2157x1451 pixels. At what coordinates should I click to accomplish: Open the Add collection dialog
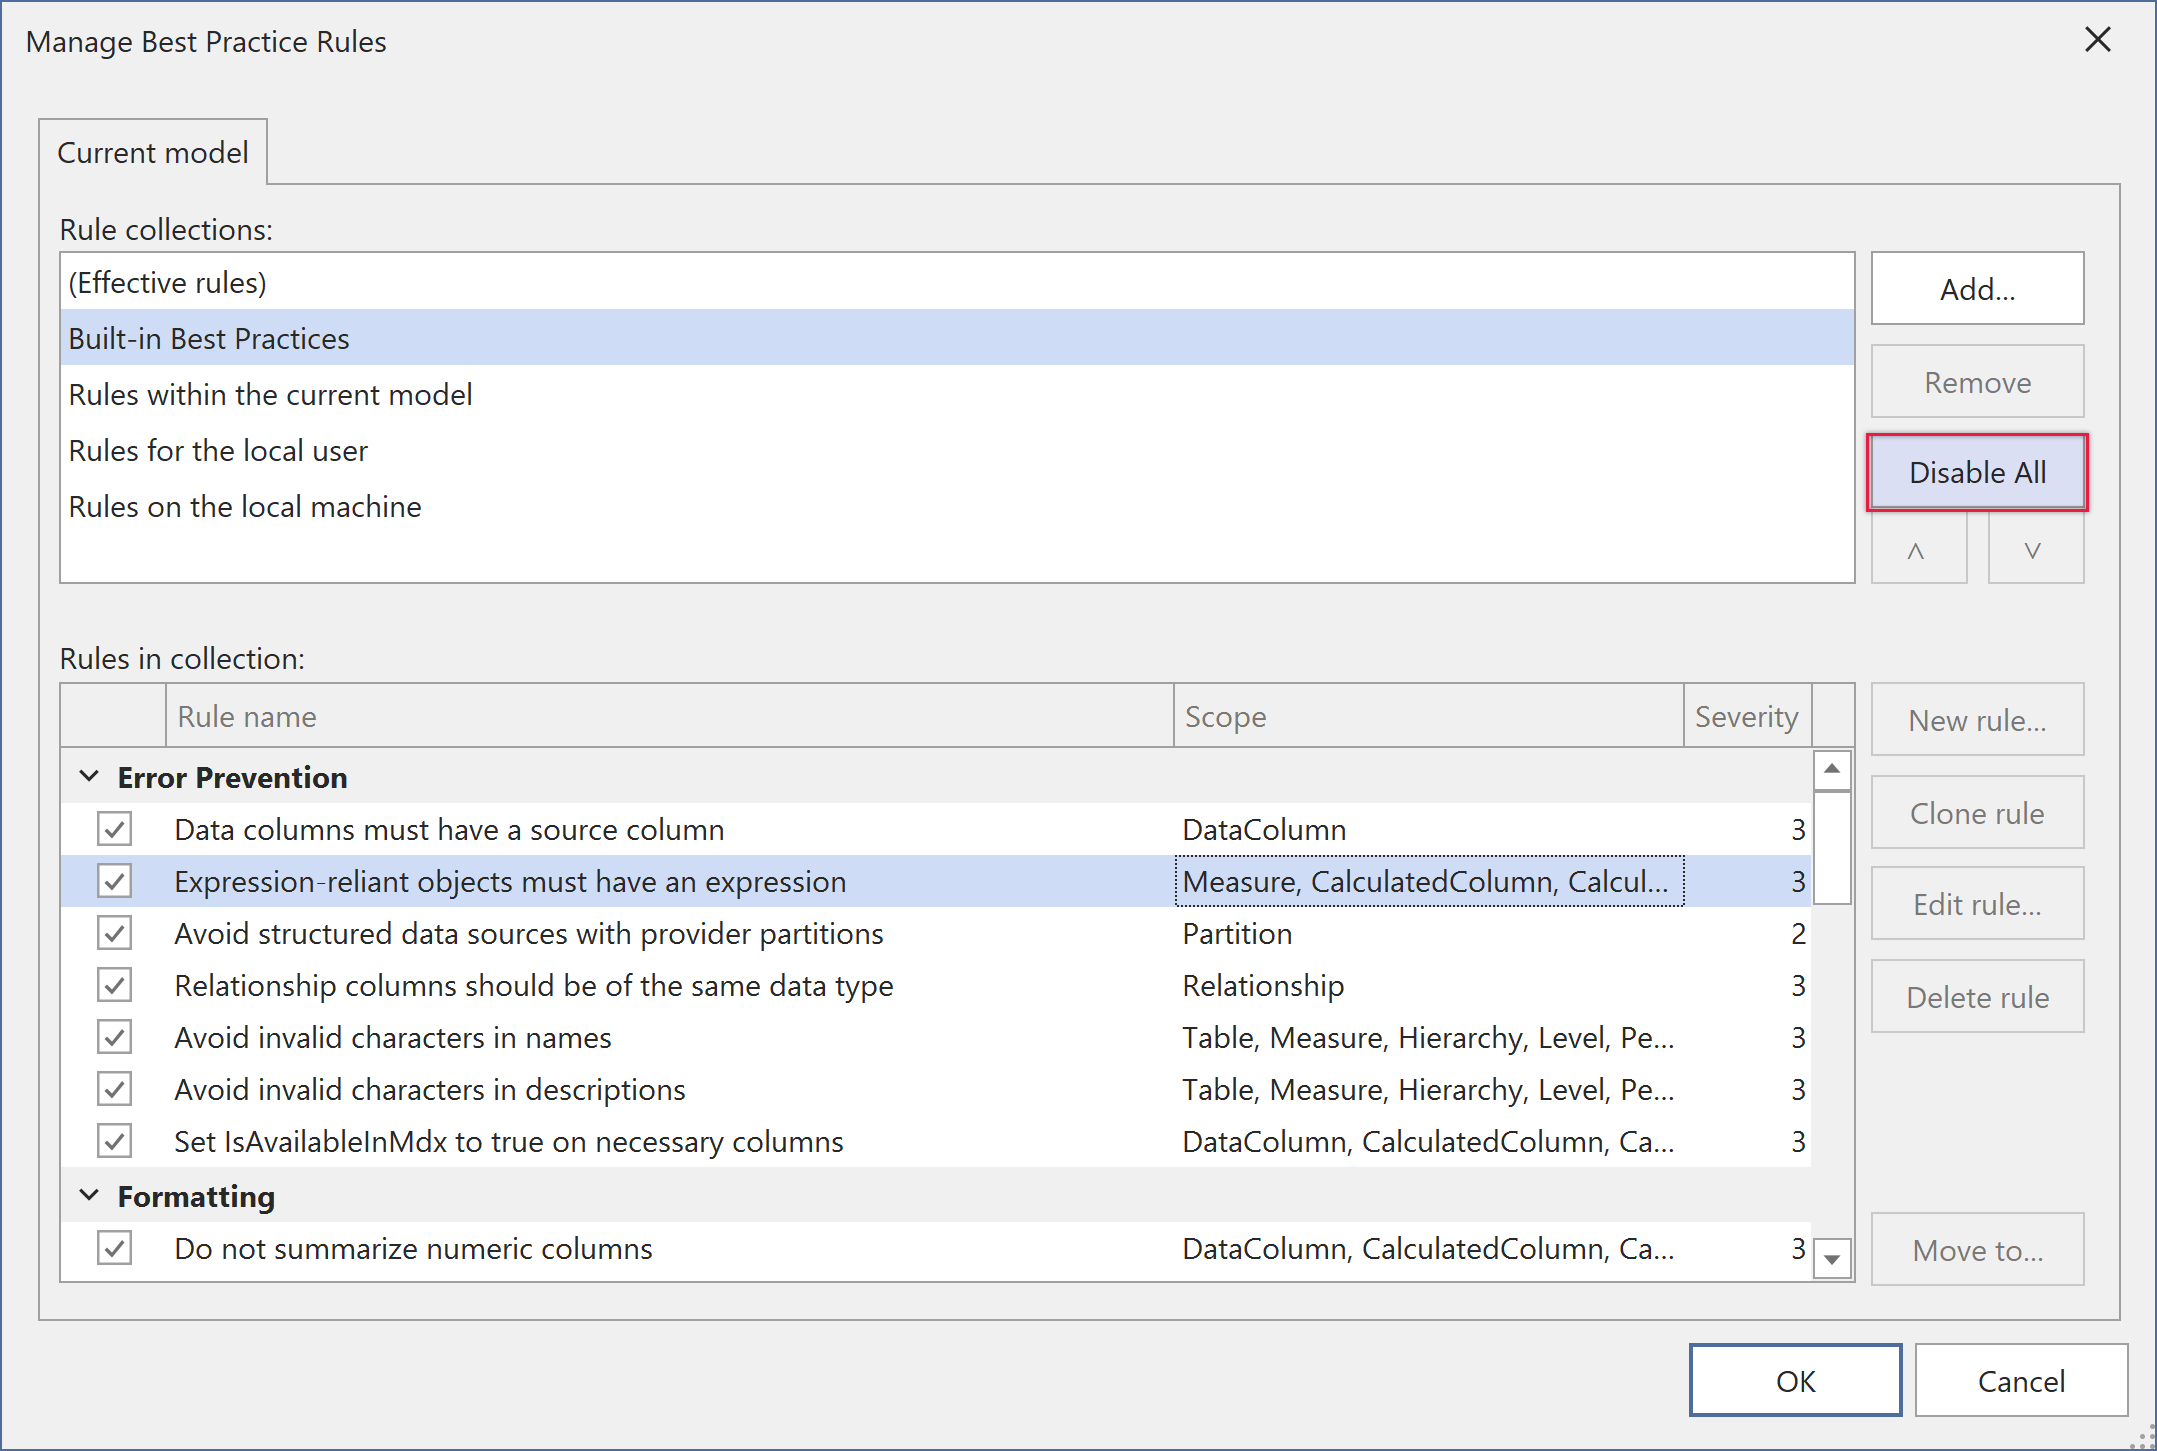[1976, 288]
